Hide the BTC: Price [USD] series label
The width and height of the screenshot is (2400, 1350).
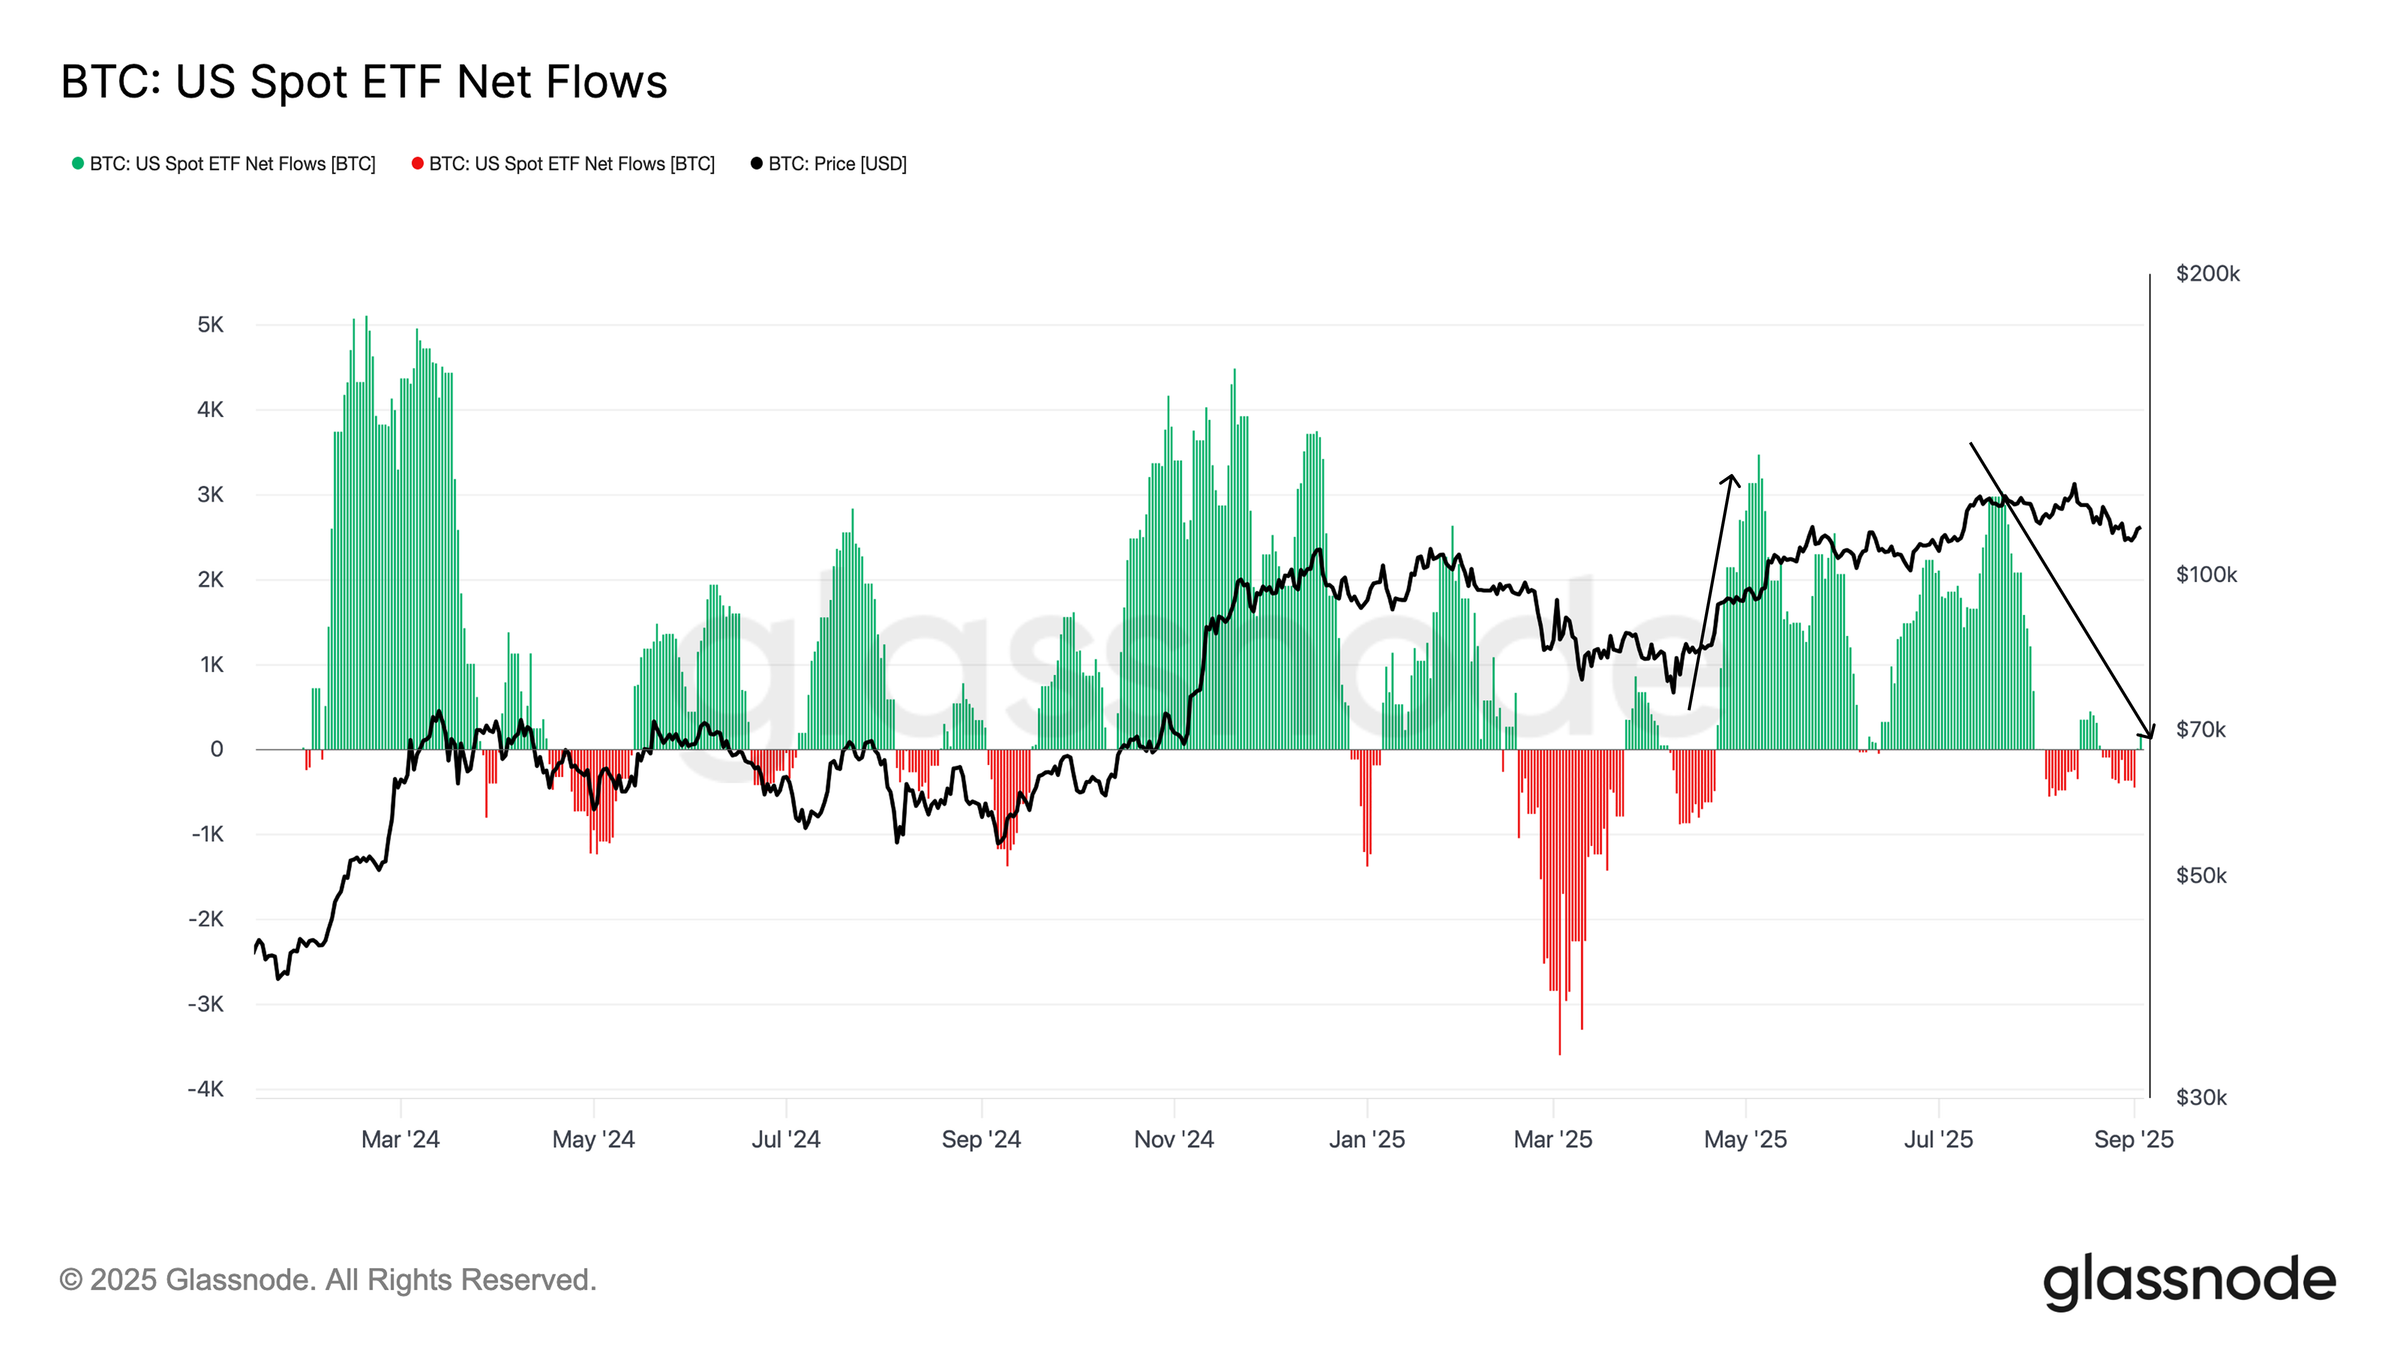pos(837,164)
